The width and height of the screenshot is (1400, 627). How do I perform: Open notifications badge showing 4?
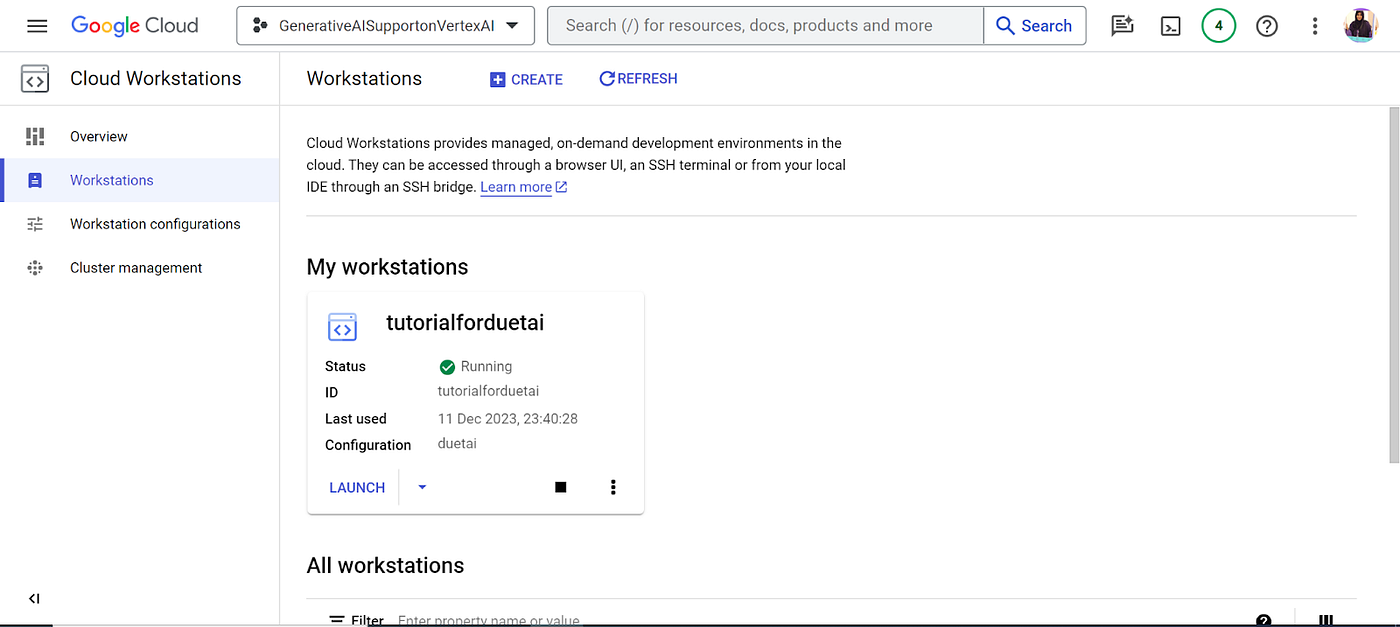[1218, 26]
